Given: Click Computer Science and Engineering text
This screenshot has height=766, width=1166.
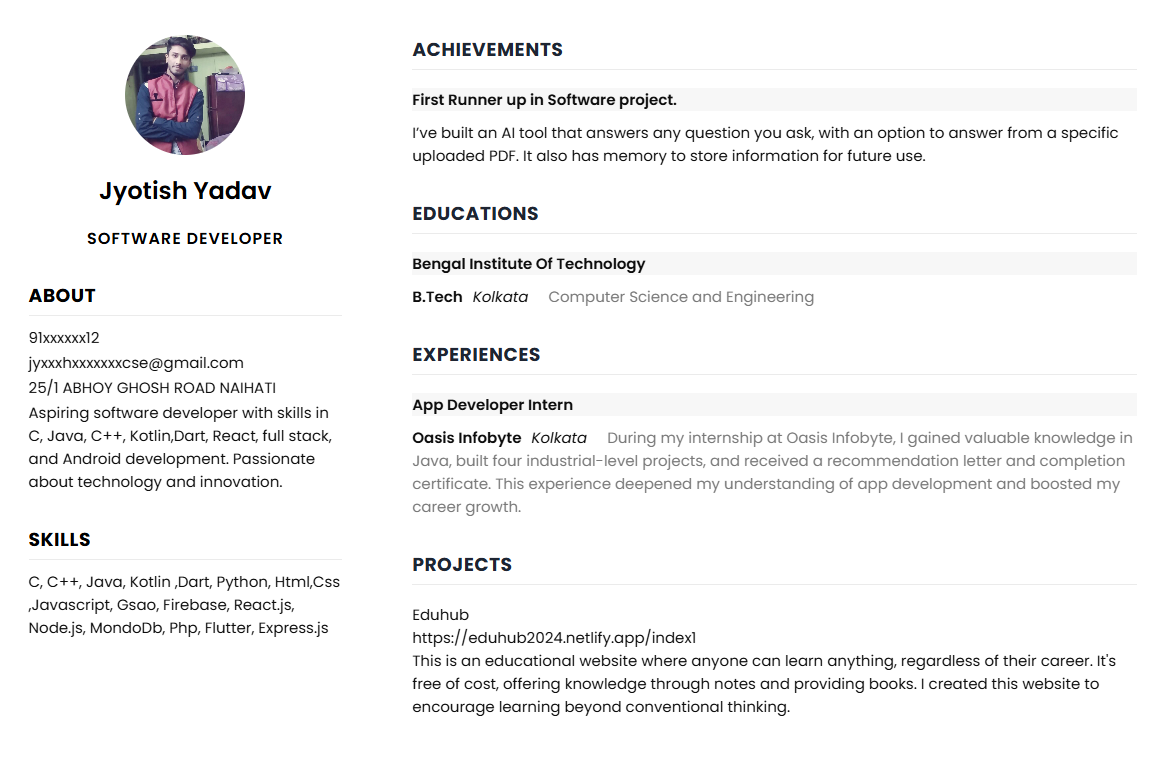Looking at the screenshot, I should tap(681, 297).
